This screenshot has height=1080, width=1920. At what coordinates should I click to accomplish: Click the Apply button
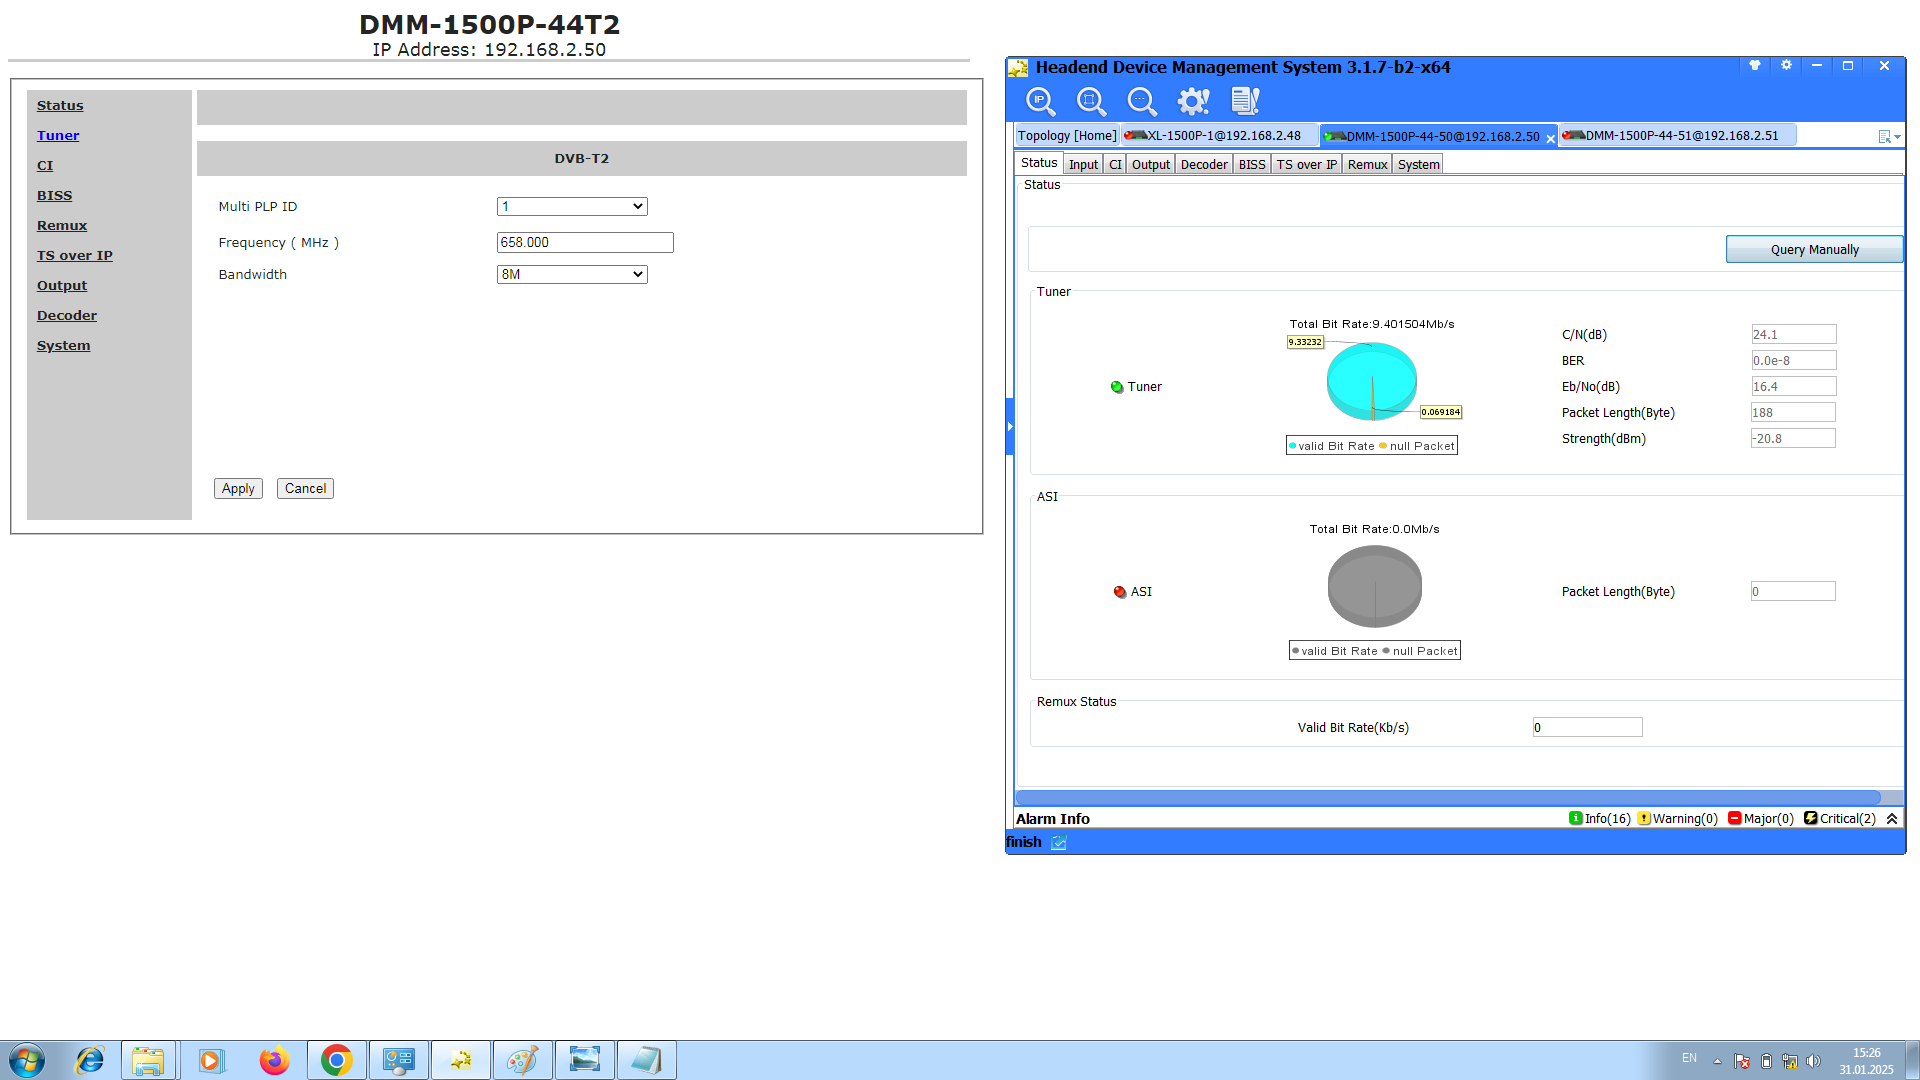coord(238,489)
